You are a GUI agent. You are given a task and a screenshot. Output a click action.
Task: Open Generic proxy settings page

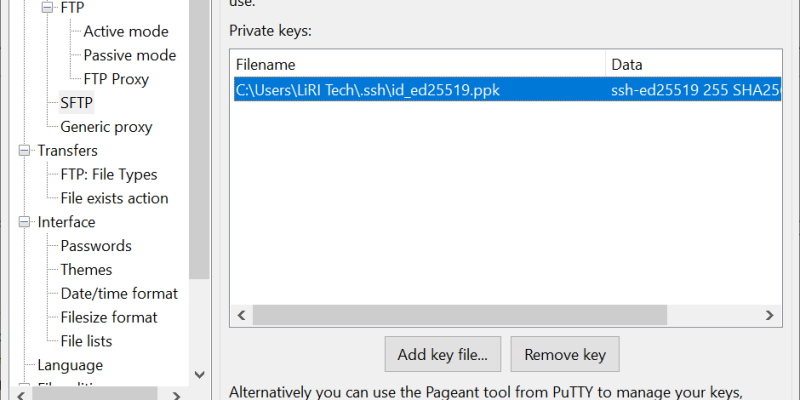tap(106, 127)
